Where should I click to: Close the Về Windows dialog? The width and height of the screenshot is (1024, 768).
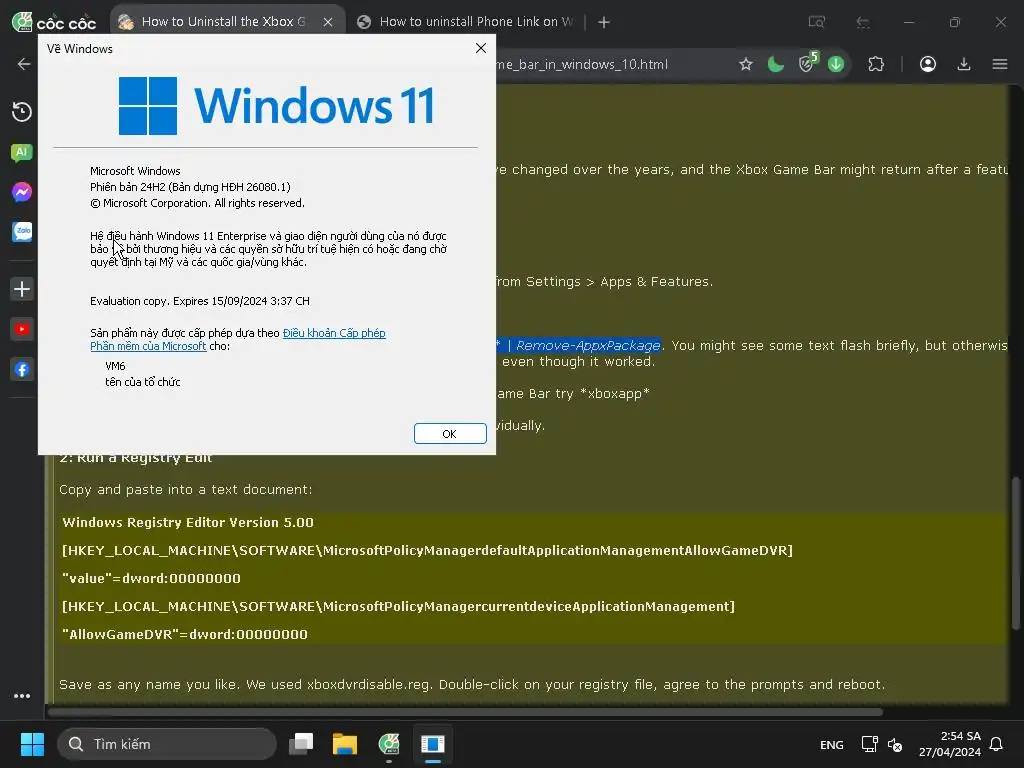point(481,48)
